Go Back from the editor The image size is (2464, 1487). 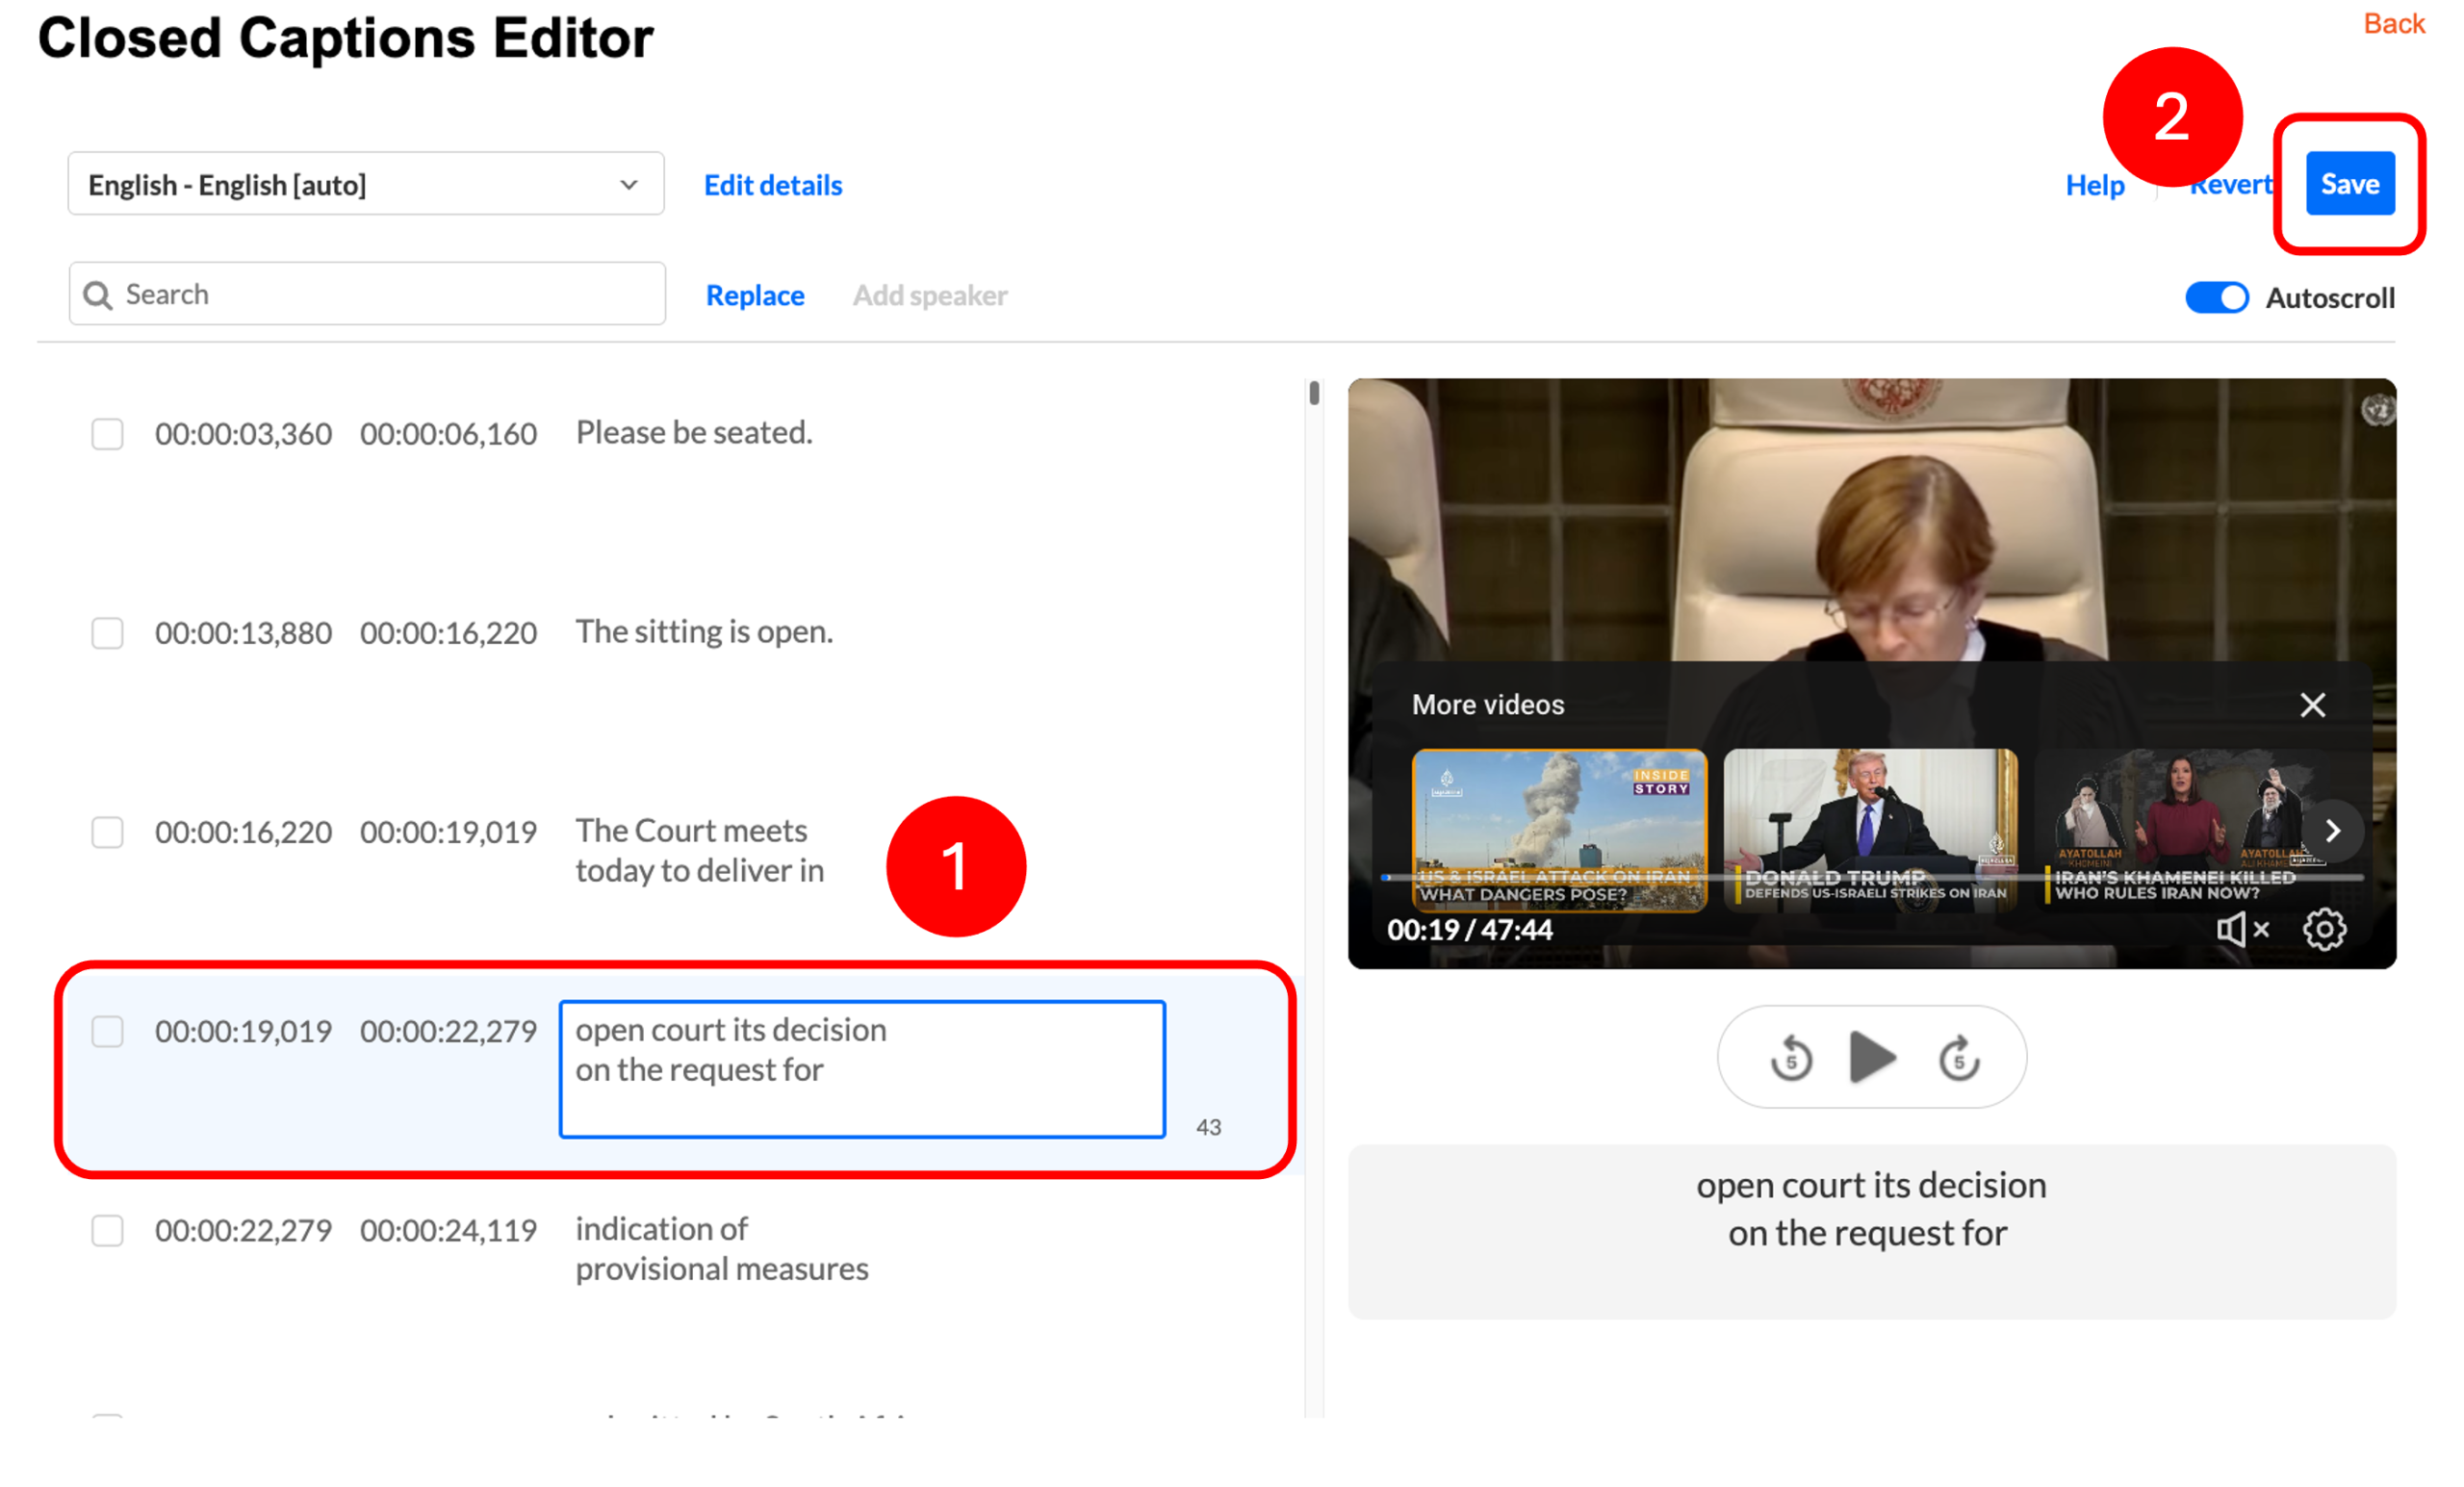[2393, 24]
